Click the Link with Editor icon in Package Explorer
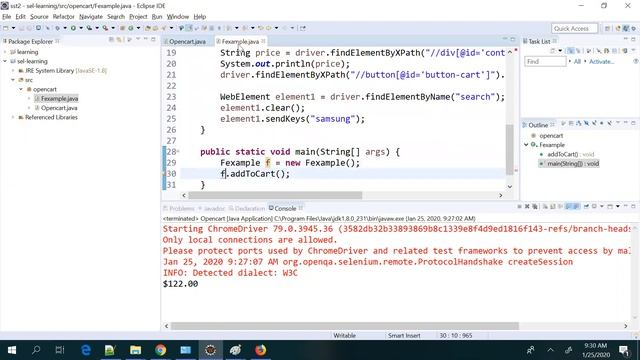Image resolution: width=640 pixels, height=360 pixels. (119, 40)
